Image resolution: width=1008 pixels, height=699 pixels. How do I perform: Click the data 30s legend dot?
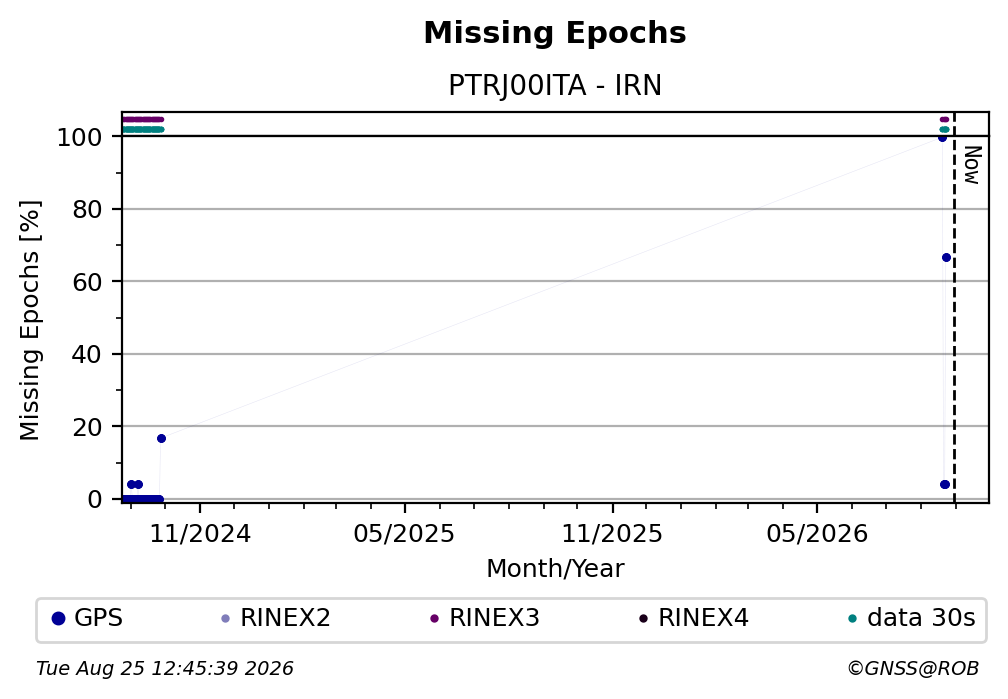click(852, 619)
